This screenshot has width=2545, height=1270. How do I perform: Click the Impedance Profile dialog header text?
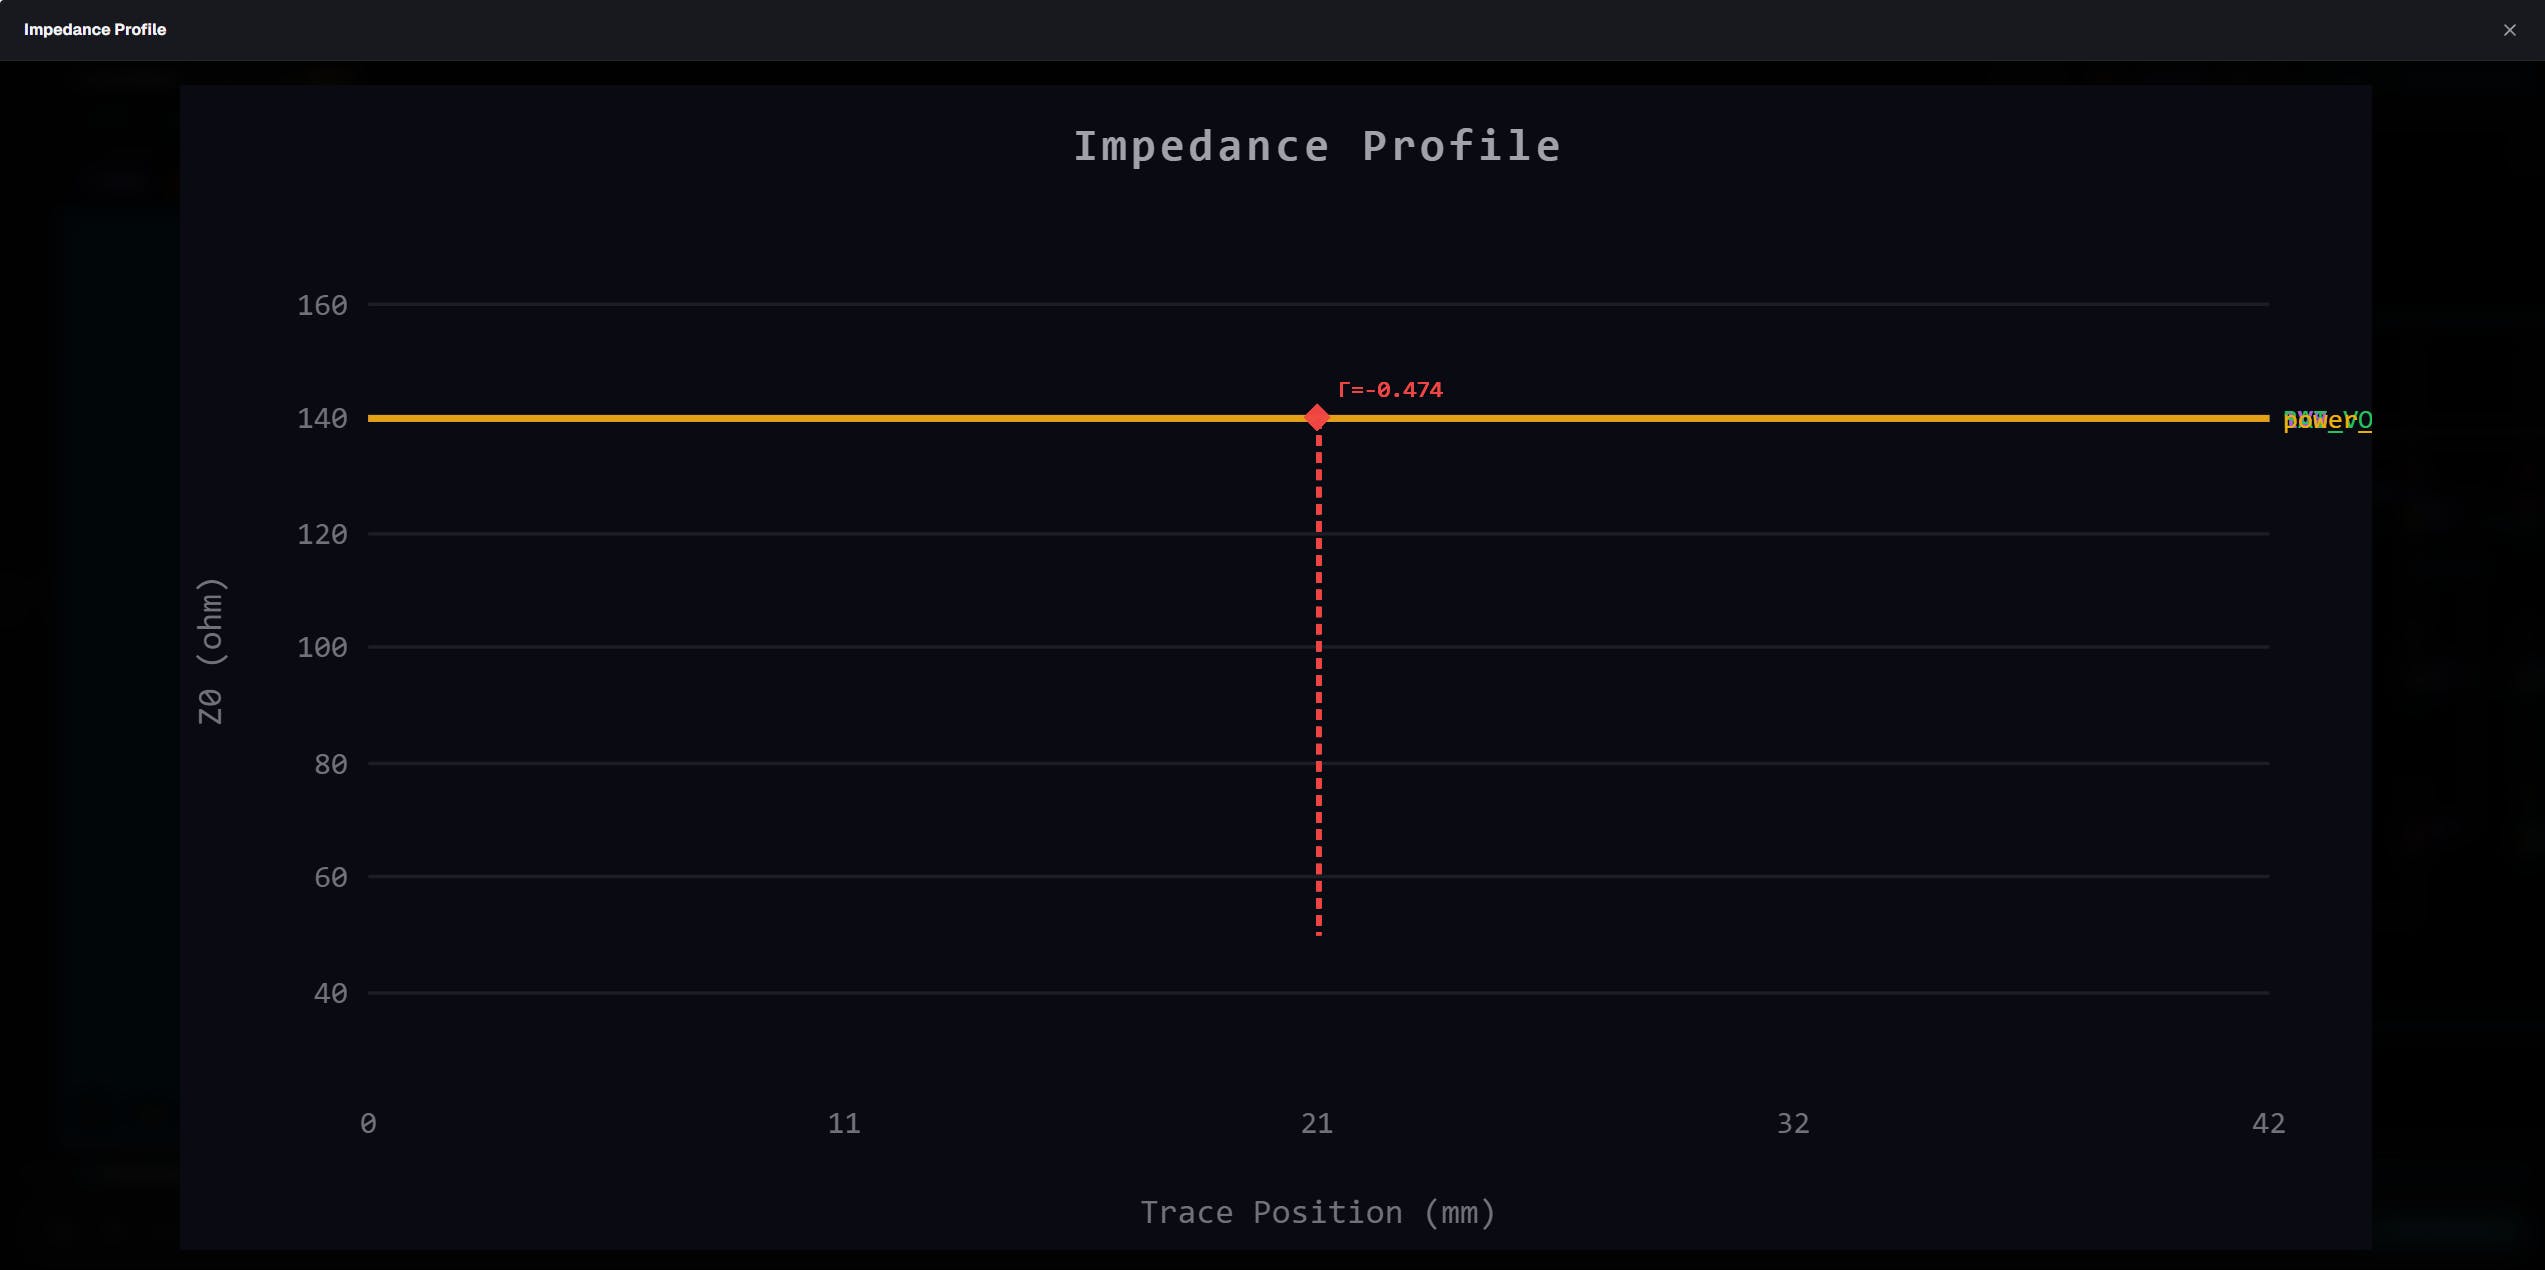pos(95,30)
